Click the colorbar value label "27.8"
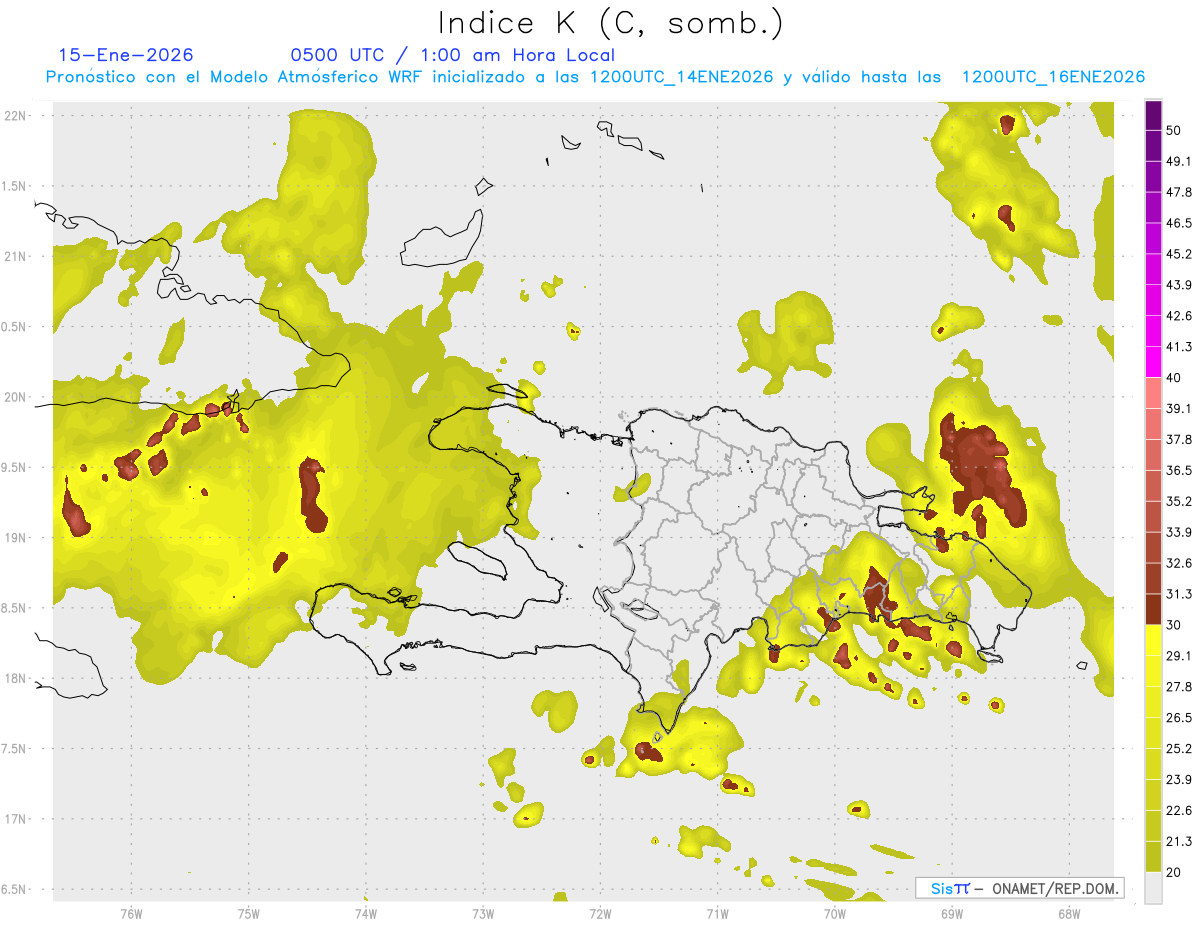 click(x=1179, y=687)
